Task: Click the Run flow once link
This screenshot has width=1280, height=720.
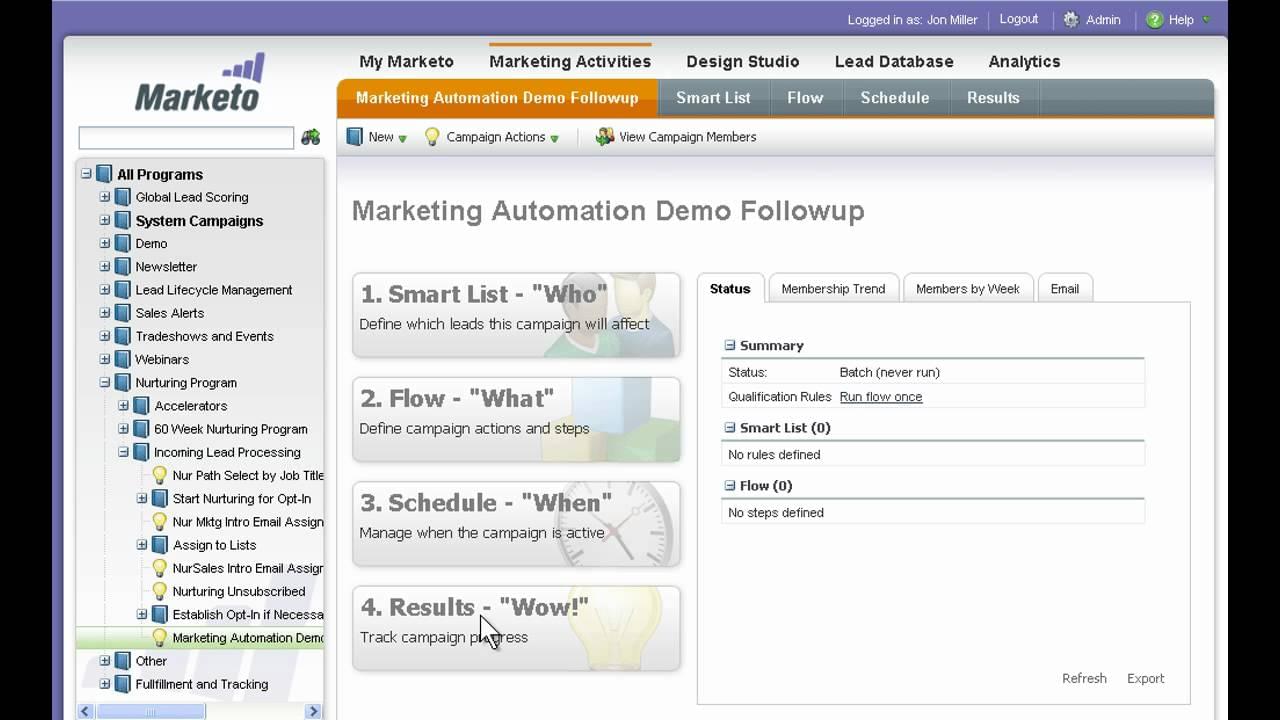Action: coord(881,397)
